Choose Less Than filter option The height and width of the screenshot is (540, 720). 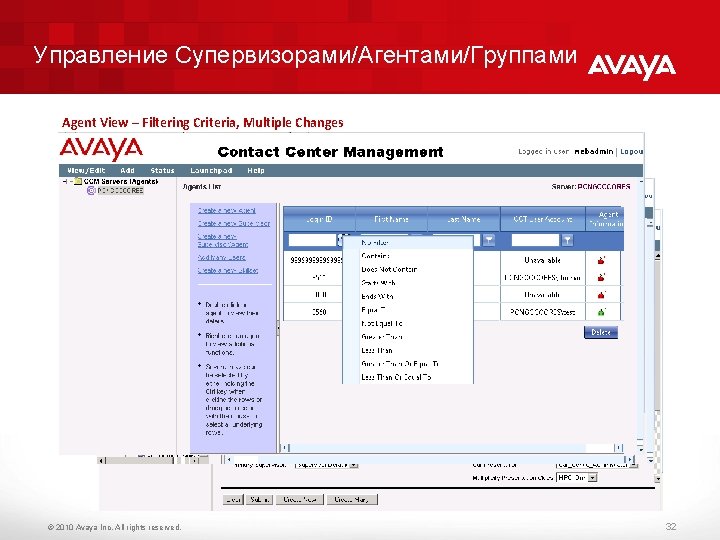coord(408,350)
